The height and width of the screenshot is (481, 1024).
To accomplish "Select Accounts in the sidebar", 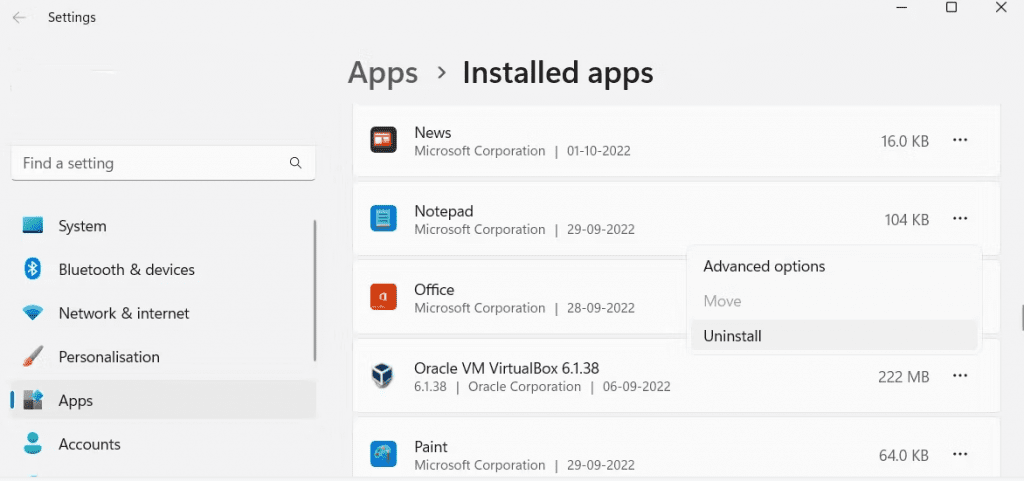I will point(89,444).
